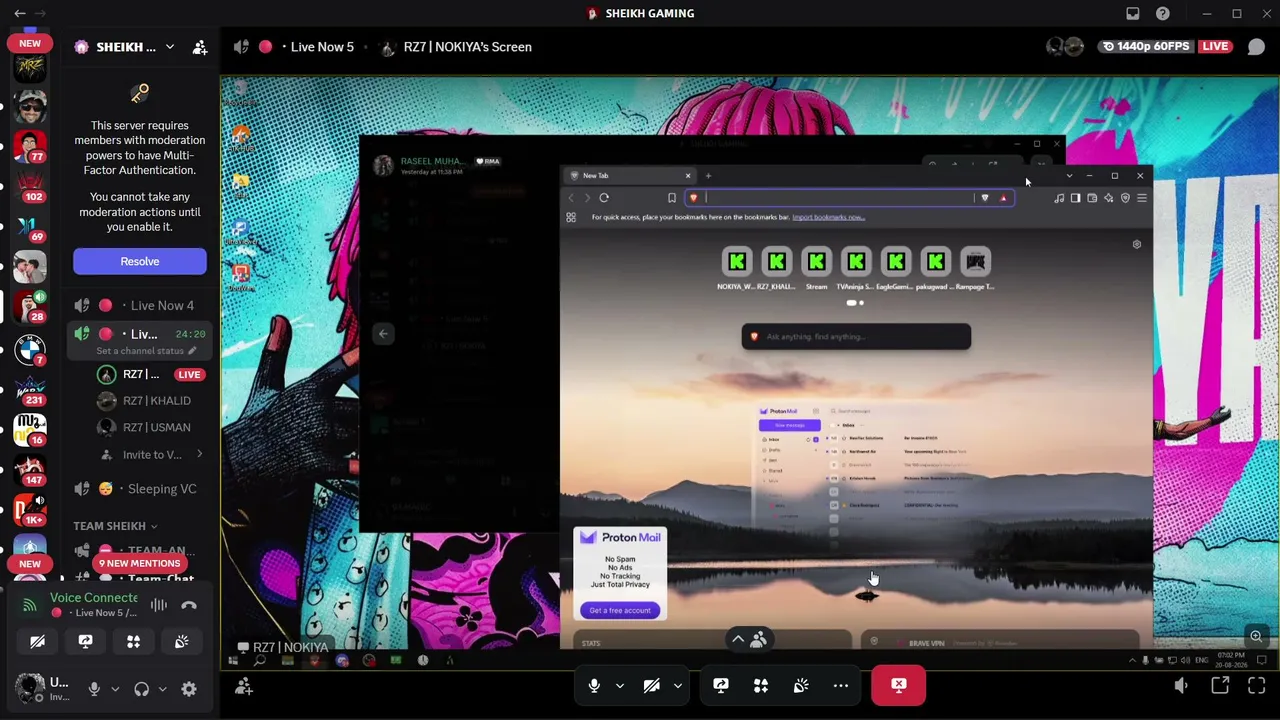Deafen with the headphones icon
The image size is (1280, 720).
141,689
